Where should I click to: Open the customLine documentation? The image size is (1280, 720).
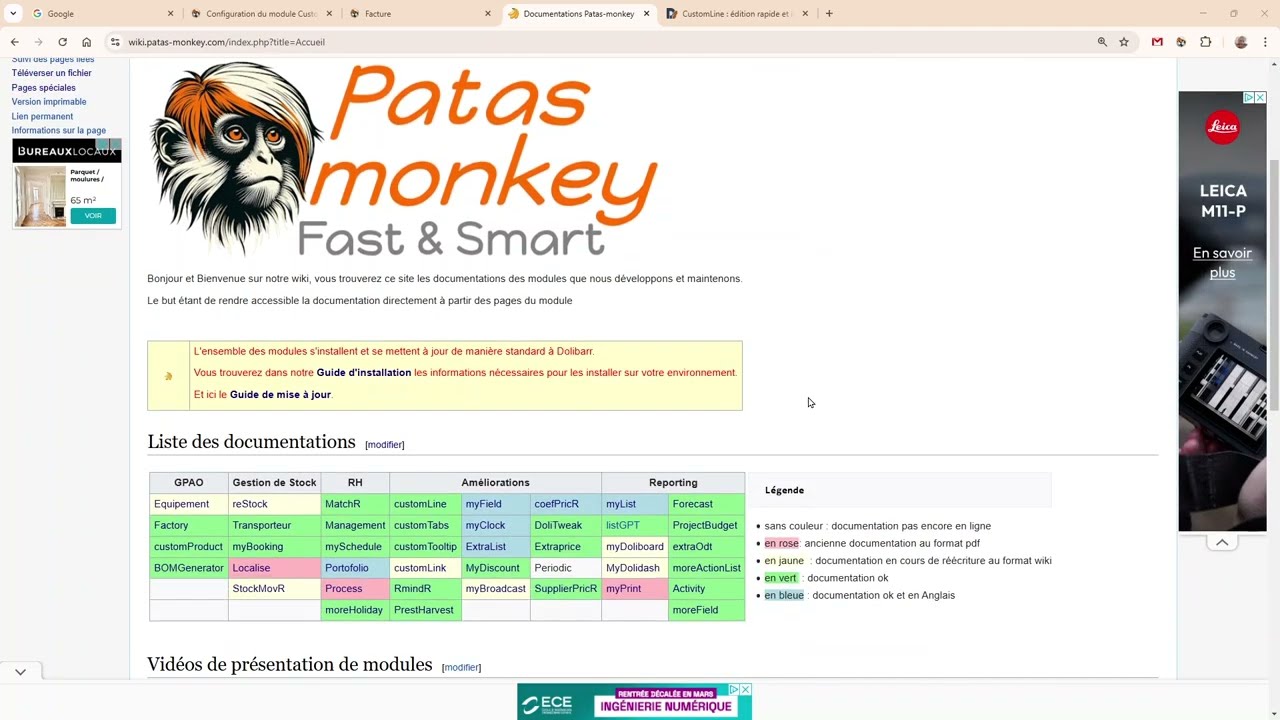(420, 504)
